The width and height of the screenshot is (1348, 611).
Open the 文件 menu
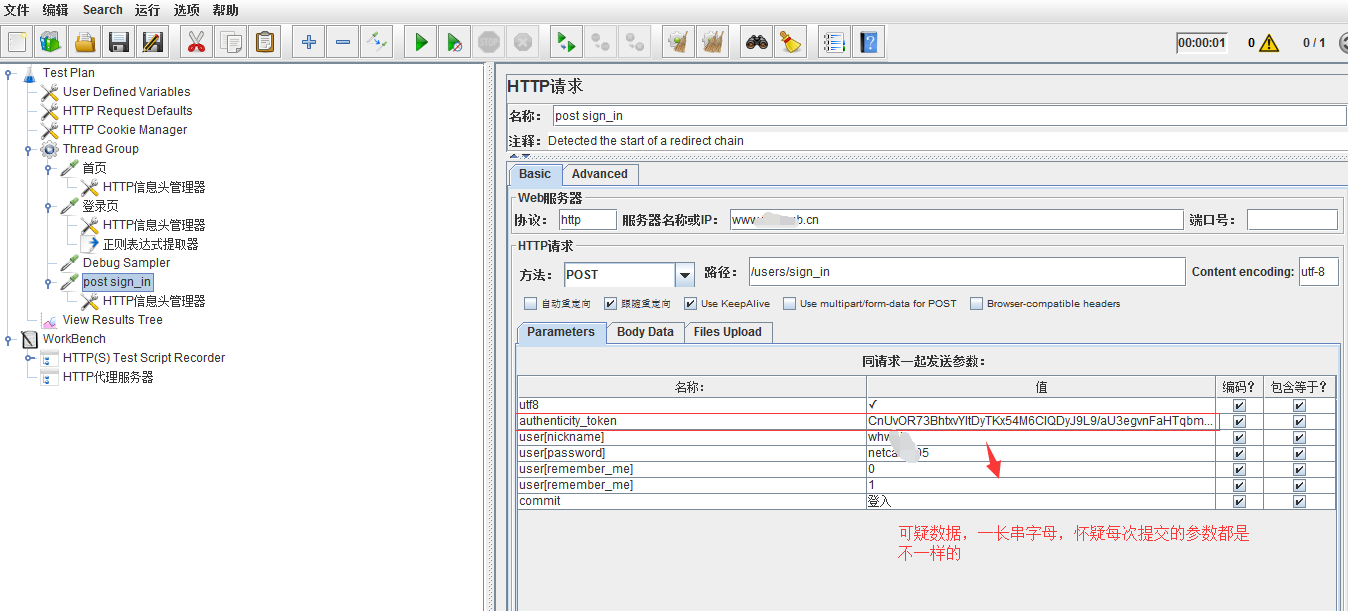[x=16, y=10]
